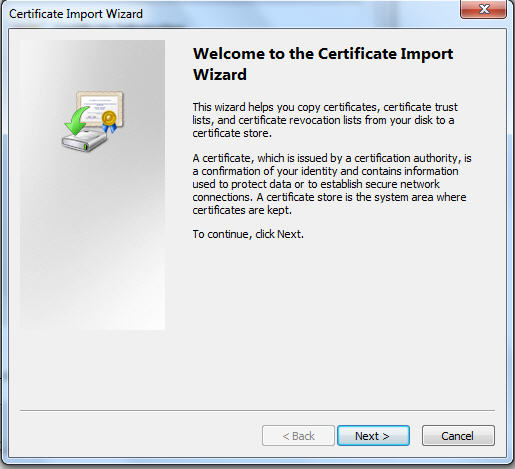The width and height of the screenshot is (515, 469).
Task: Click the grayed-out < Back button
Action: pos(298,435)
